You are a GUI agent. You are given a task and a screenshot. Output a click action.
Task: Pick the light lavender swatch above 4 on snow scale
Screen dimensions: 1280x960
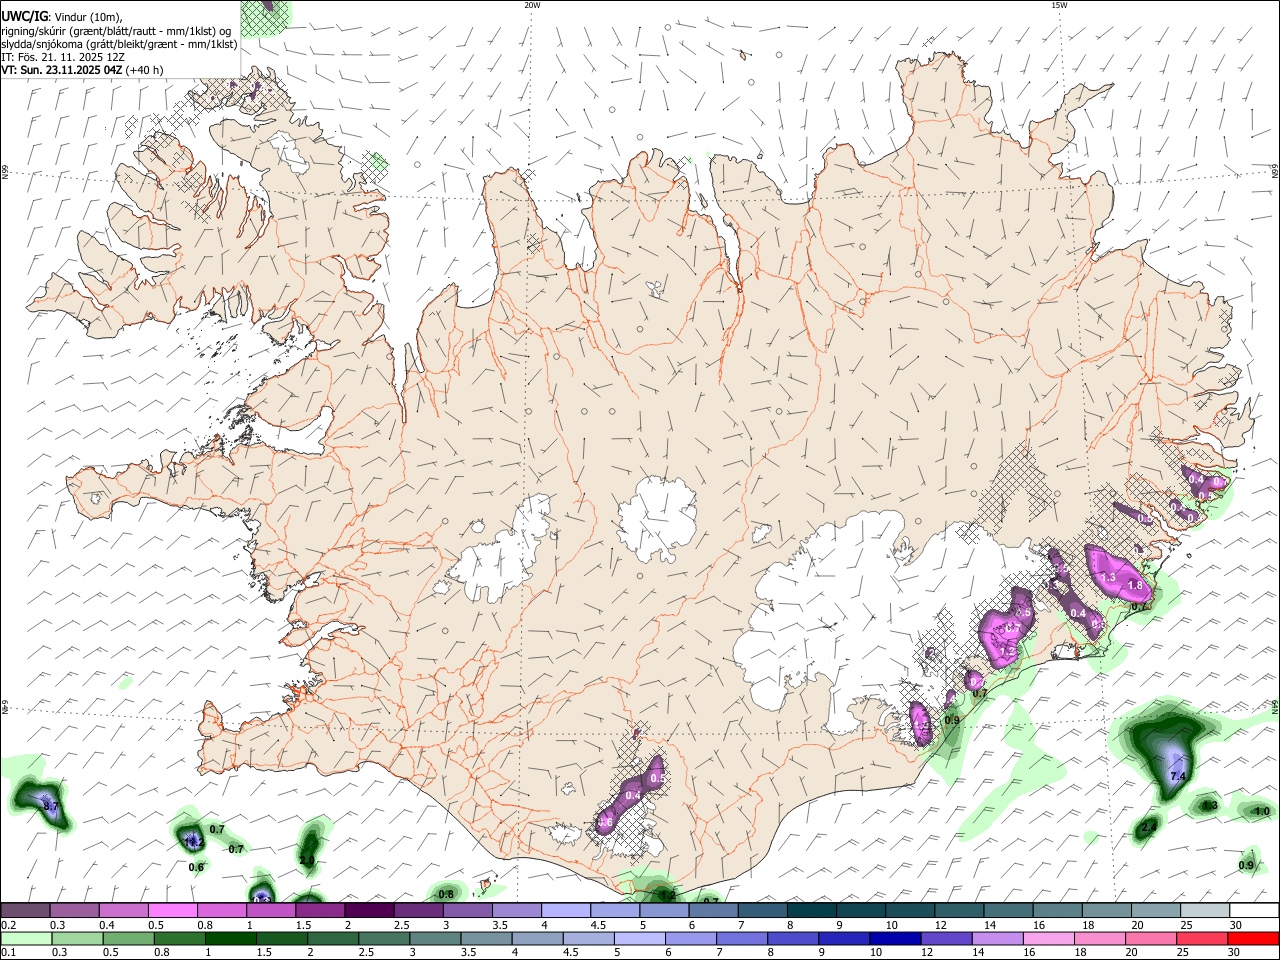tap(565, 910)
